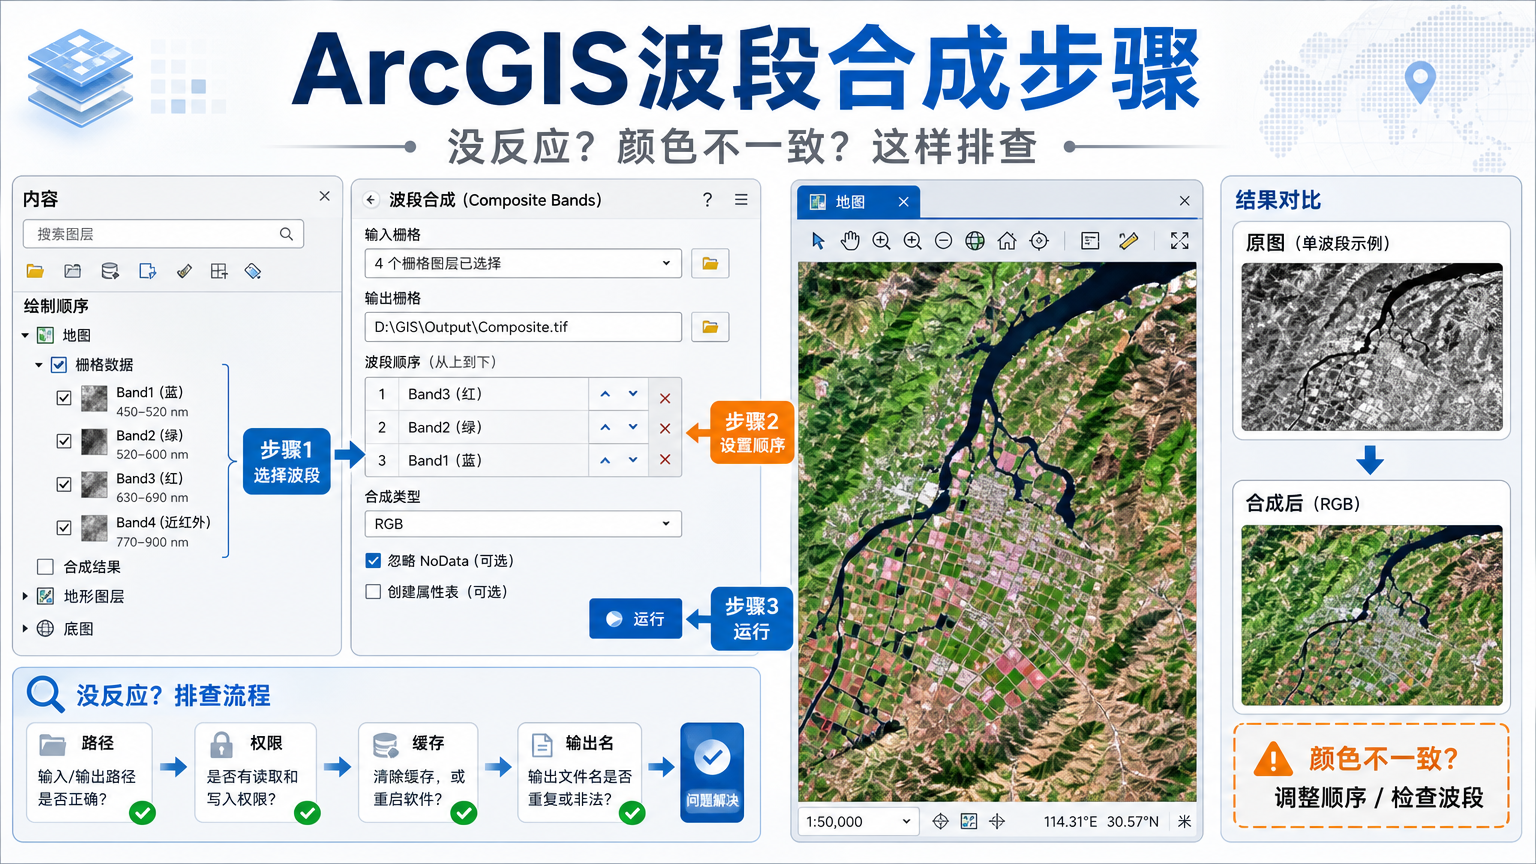1536x864 pixels.
Task: Click the grid table icon in the Contents toolbar
Action: [x=219, y=271]
